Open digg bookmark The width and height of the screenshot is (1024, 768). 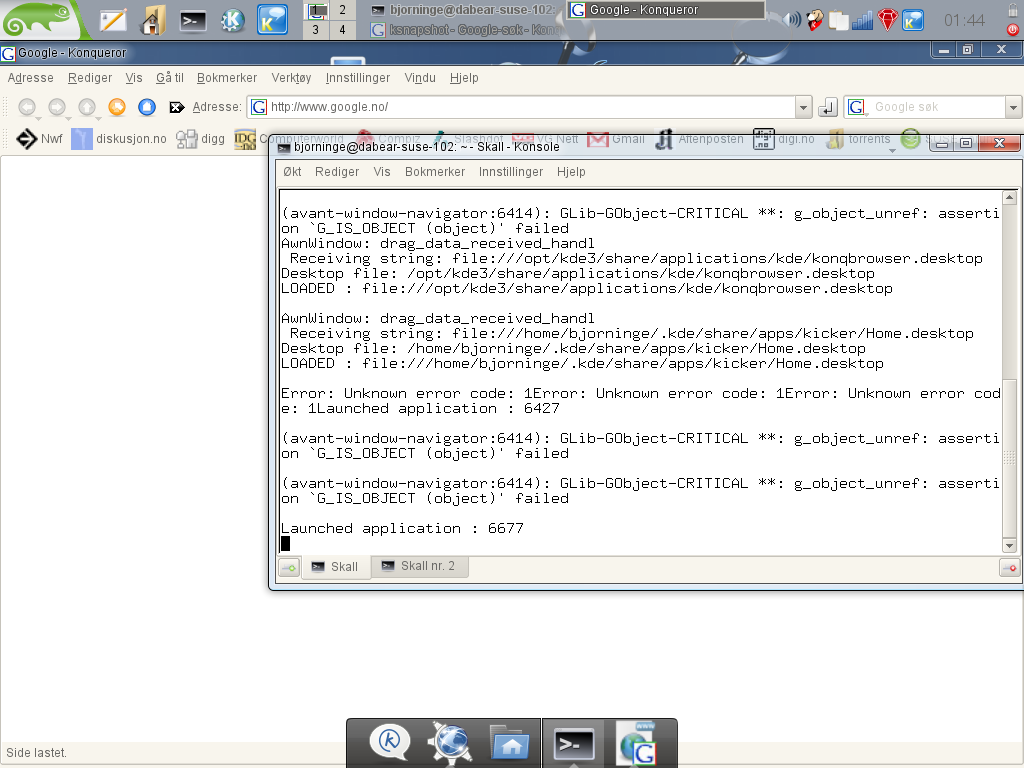point(200,138)
